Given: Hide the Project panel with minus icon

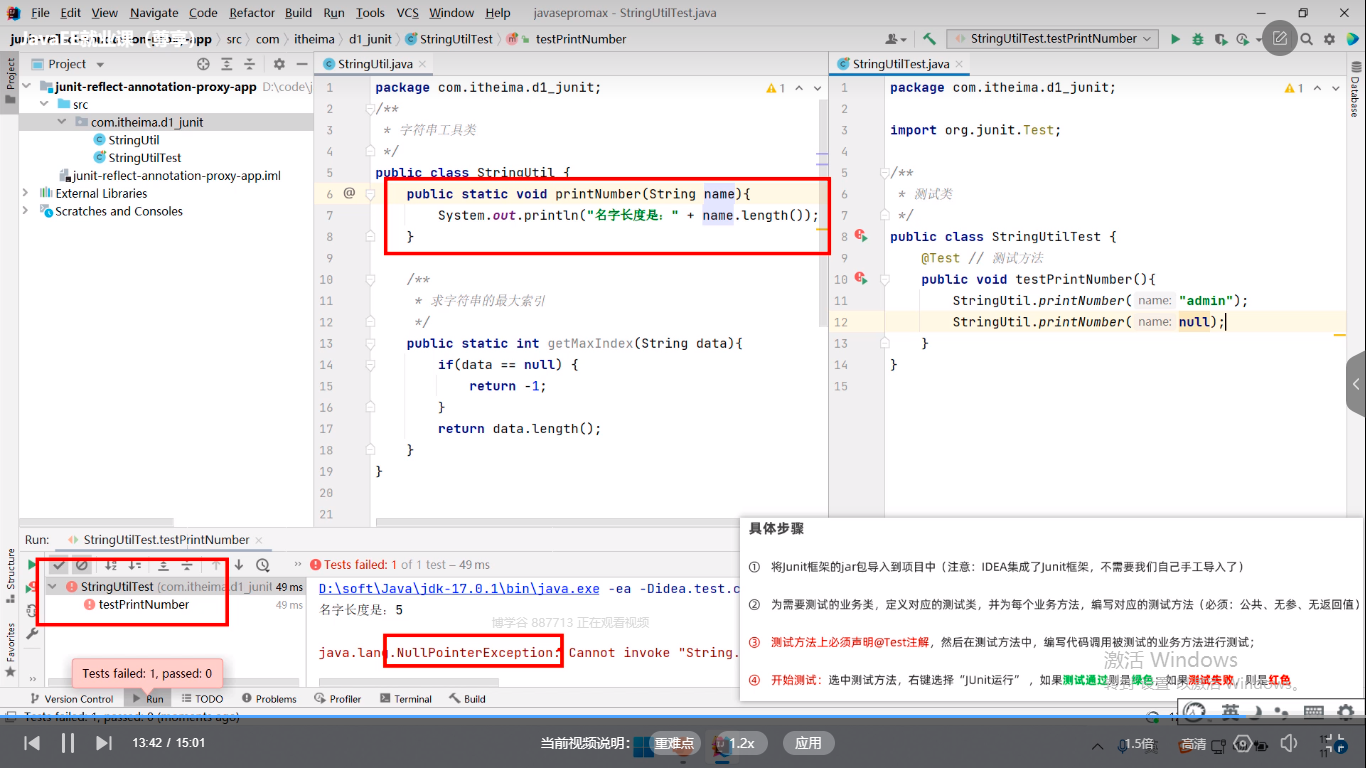Looking at the screenshot, I should pos(302,64).
